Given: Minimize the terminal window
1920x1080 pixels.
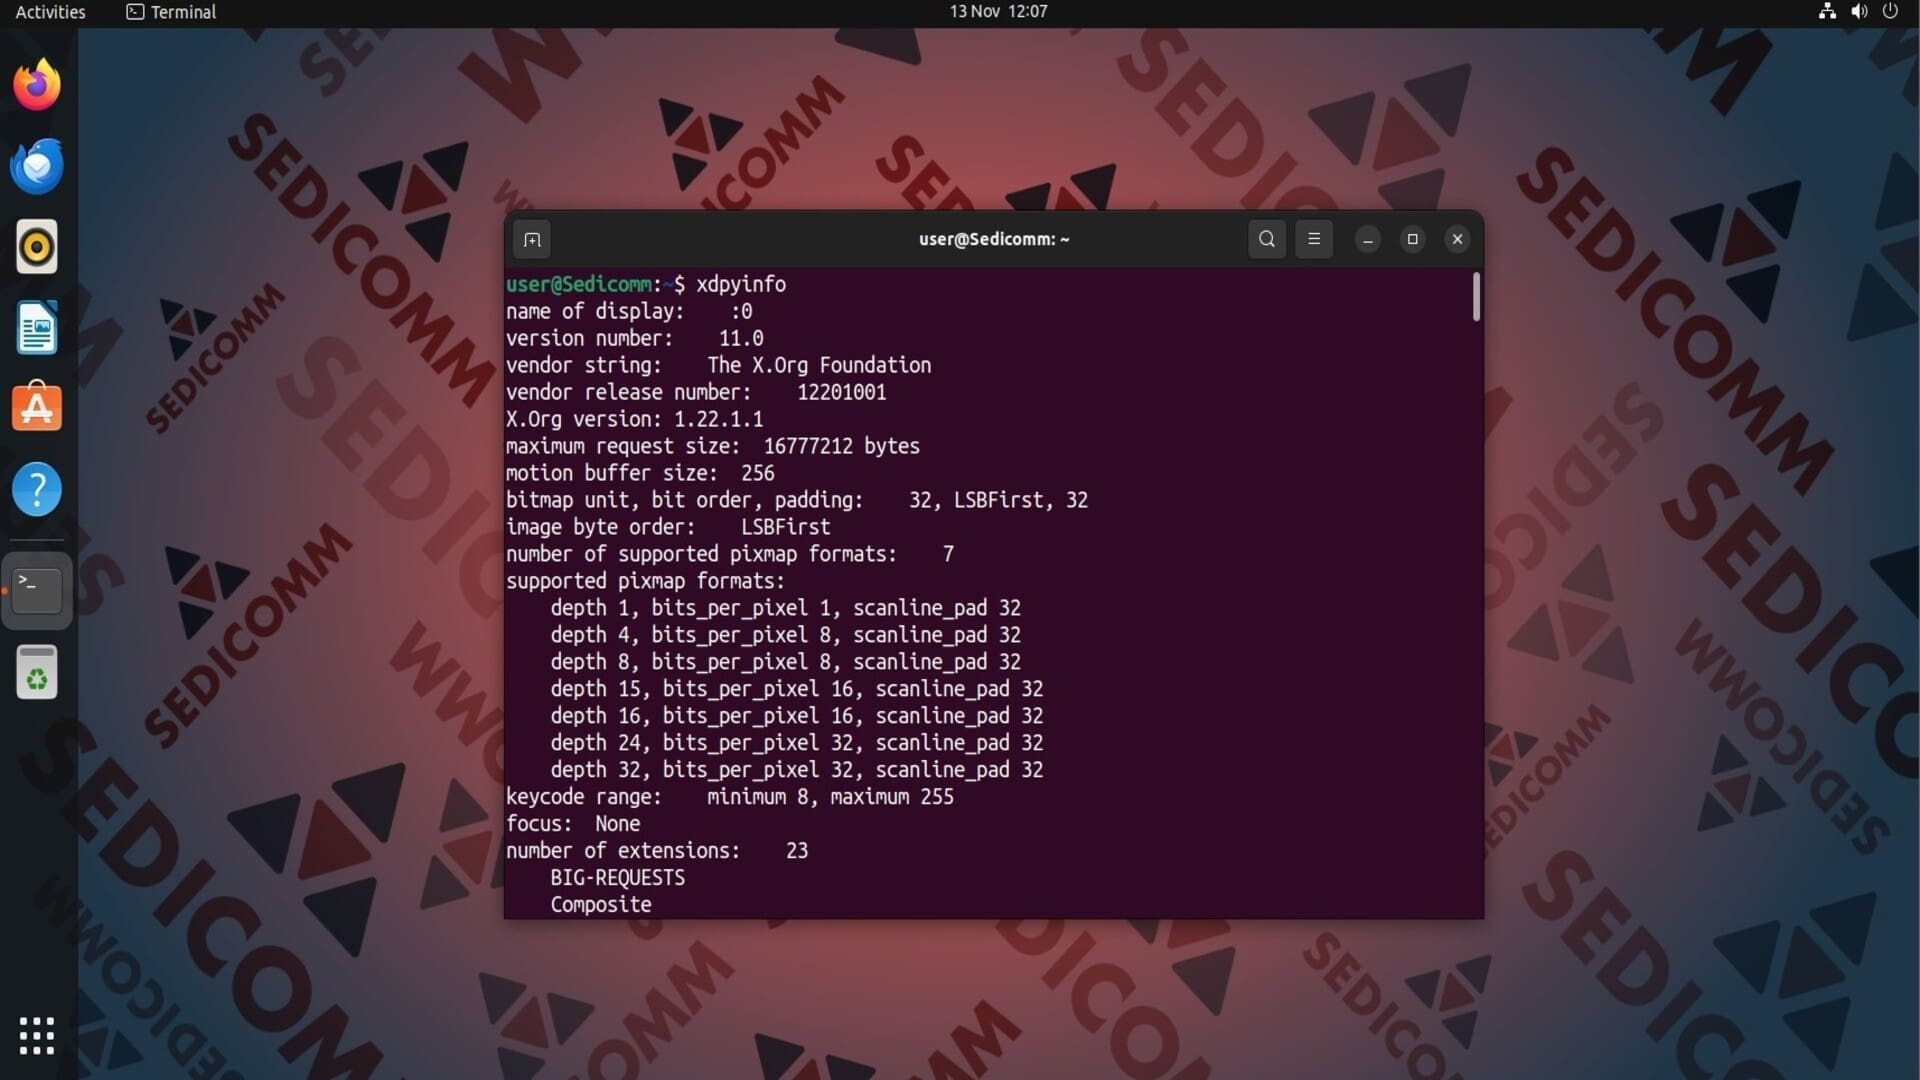Looking at the screenshot, I should 1368,239.
